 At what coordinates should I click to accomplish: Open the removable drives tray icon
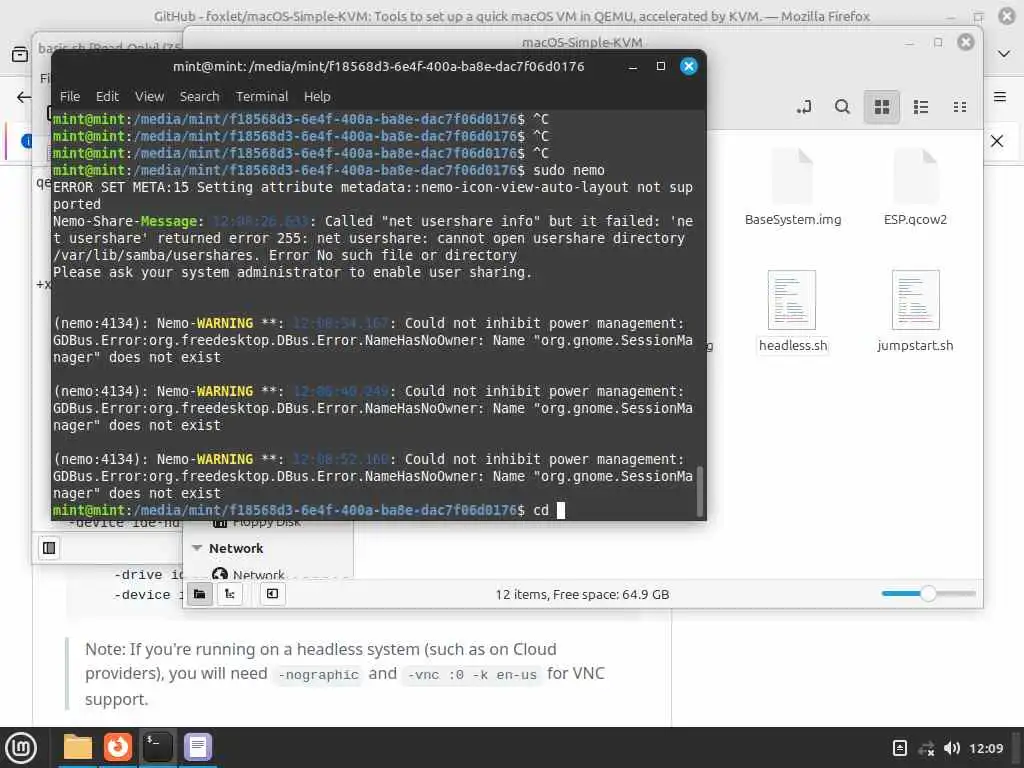point(899,748)
